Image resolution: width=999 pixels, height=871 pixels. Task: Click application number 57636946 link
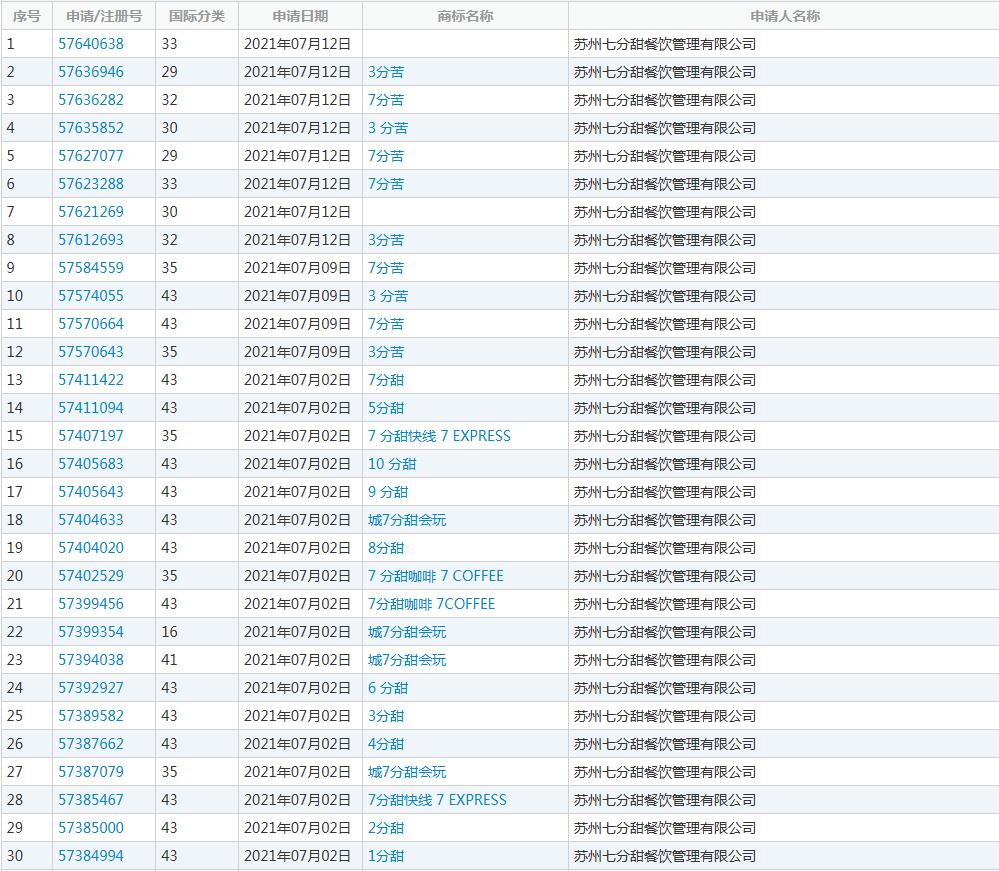(x=91, y=72)
